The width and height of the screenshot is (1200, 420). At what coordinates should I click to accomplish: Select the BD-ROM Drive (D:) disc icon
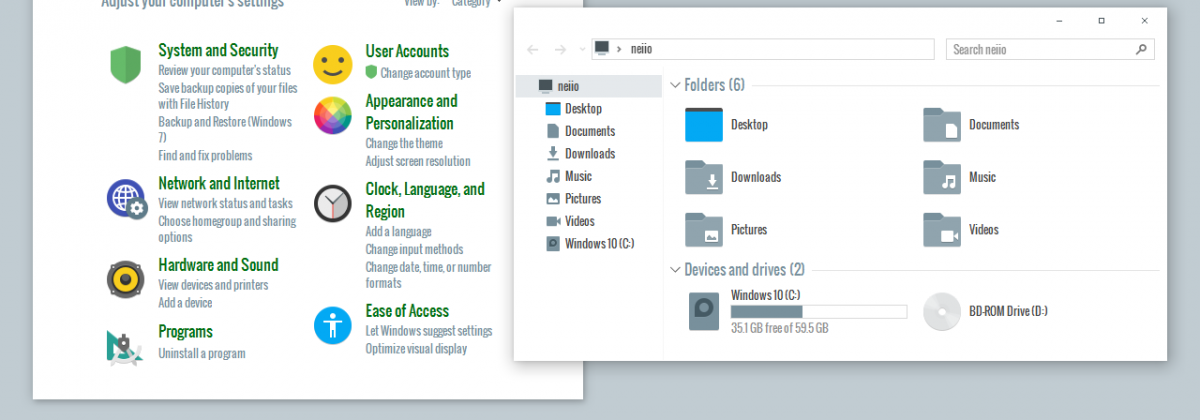[942, 311]
